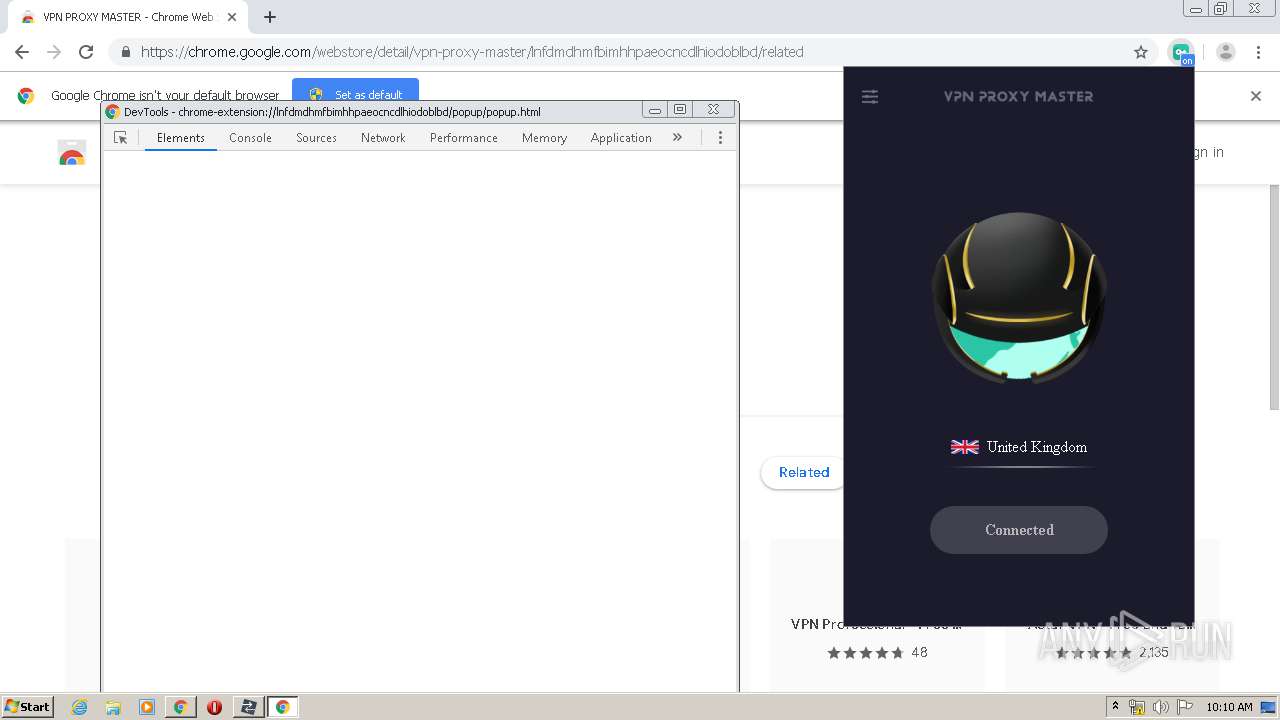The image size is (1280, 720).
Task: Click the United Kingdom flag icon
Action: [x=965, y=447]
